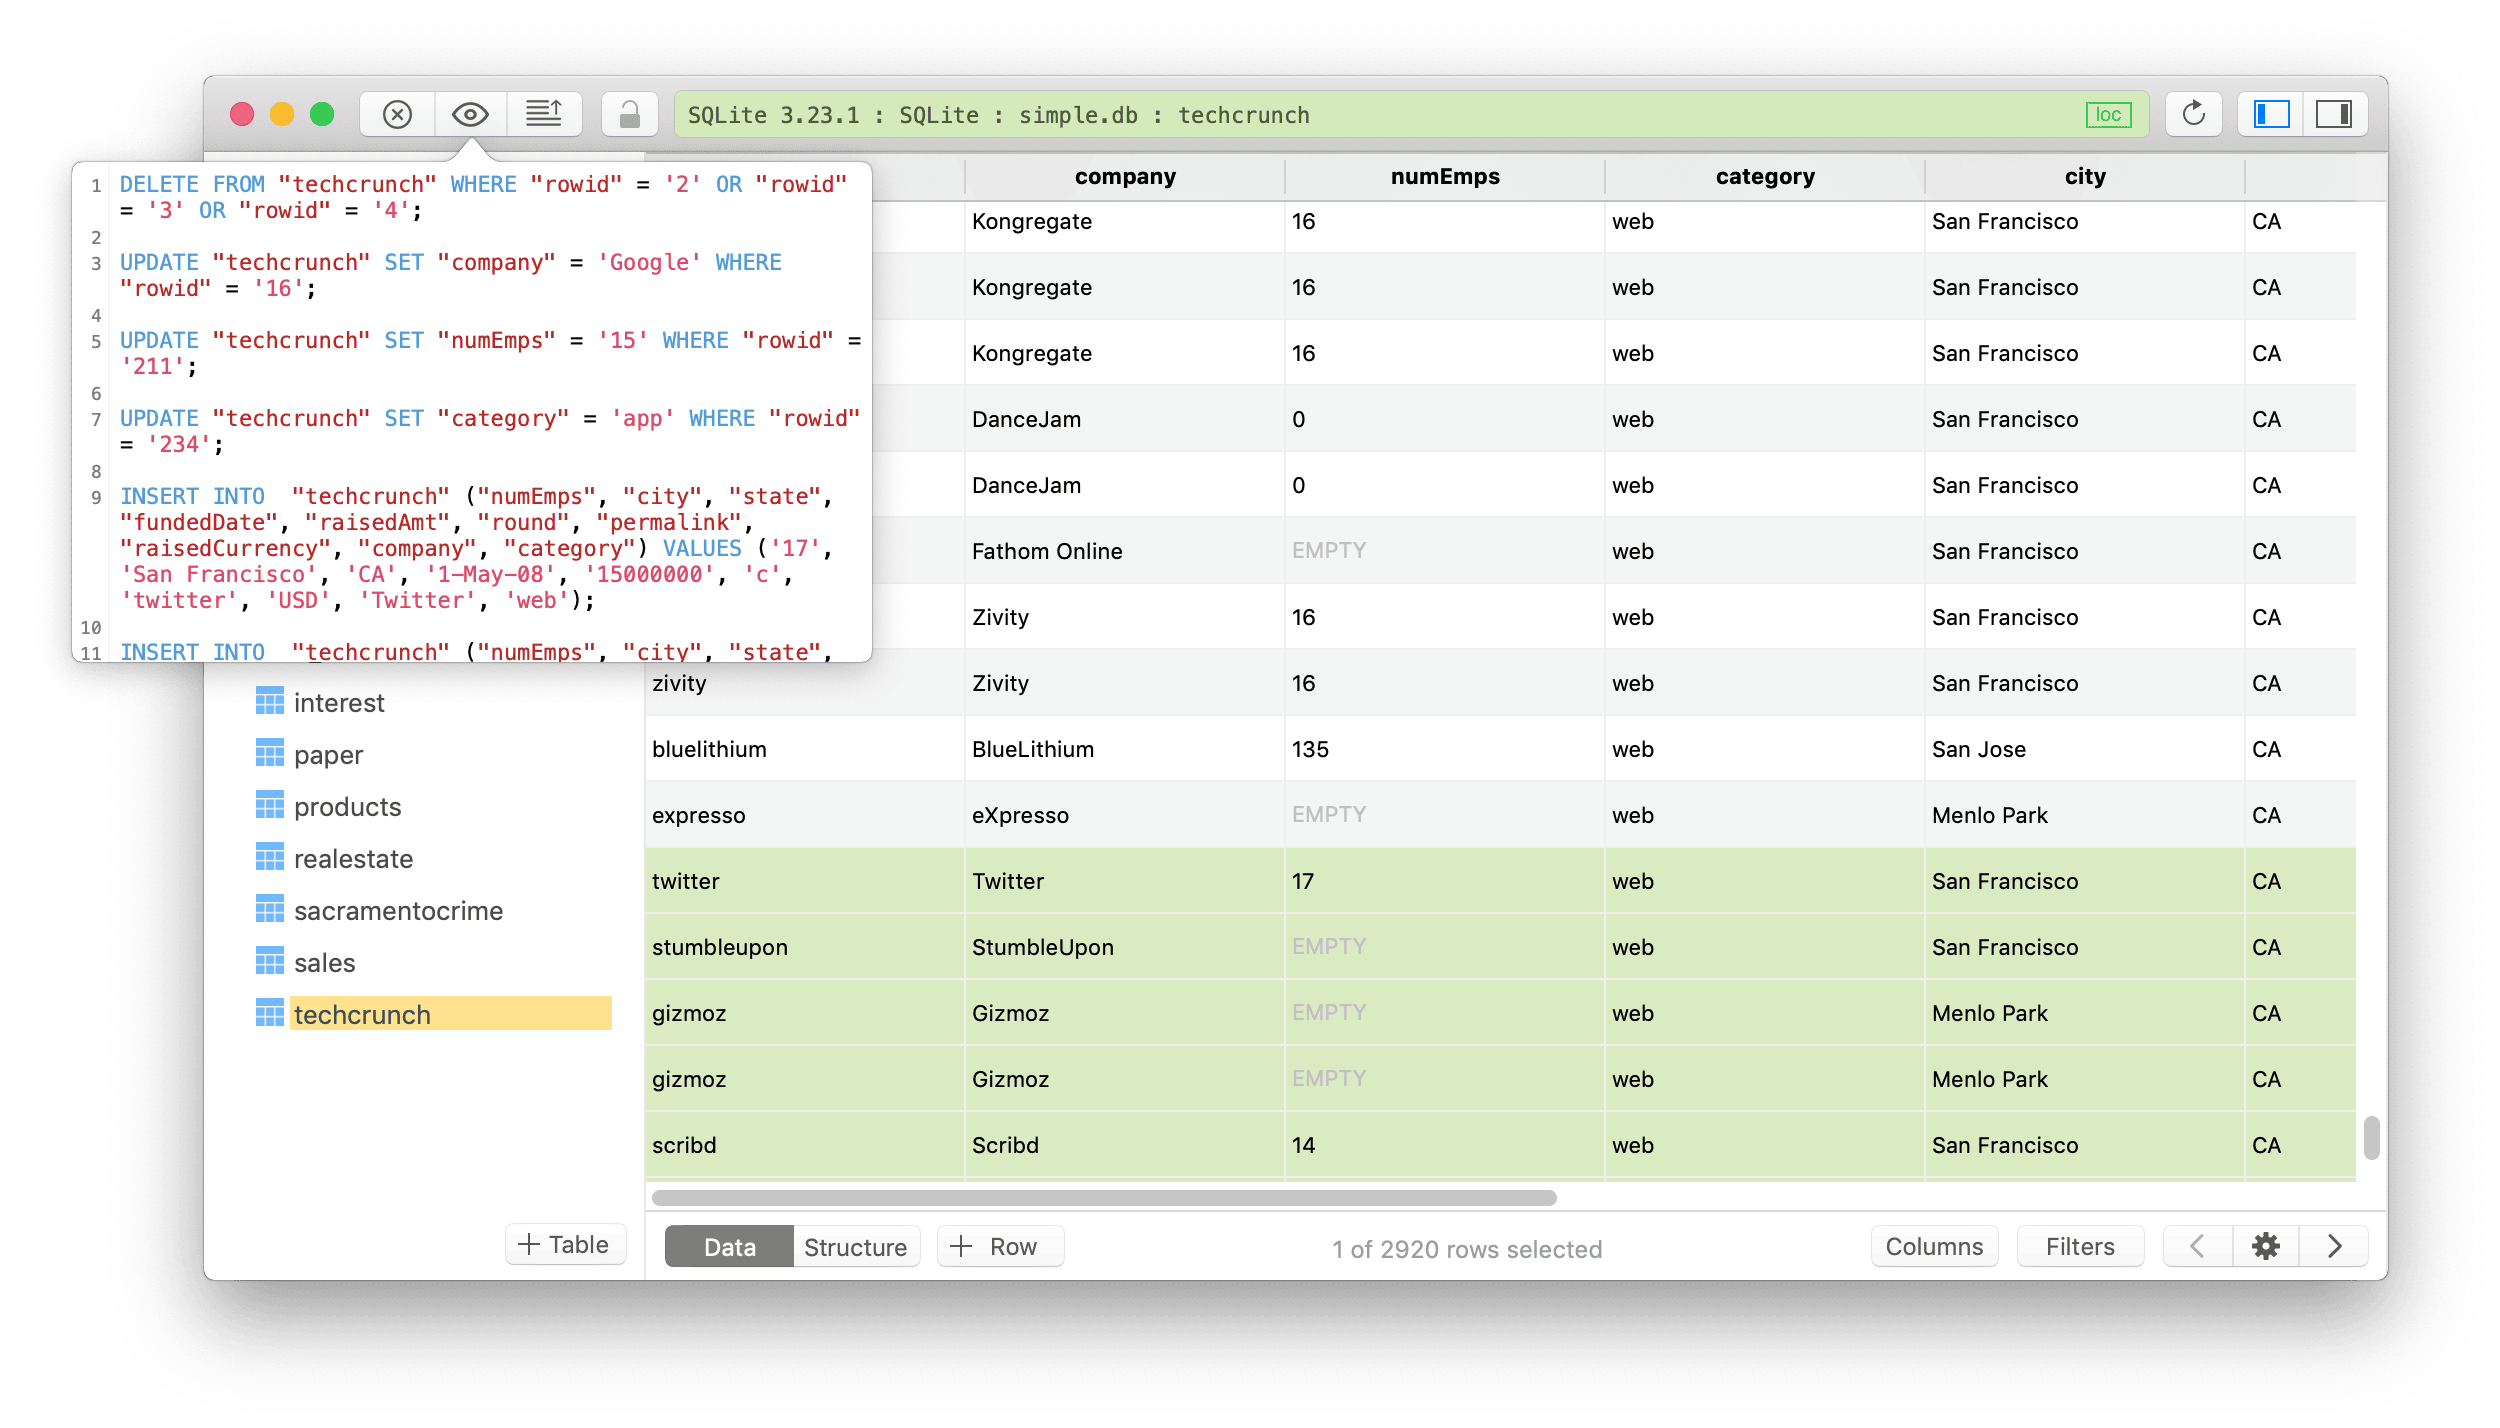Click the sales table icon
The height and width of the screenshot is (1428, 2500).
click(x=269, y=962)
